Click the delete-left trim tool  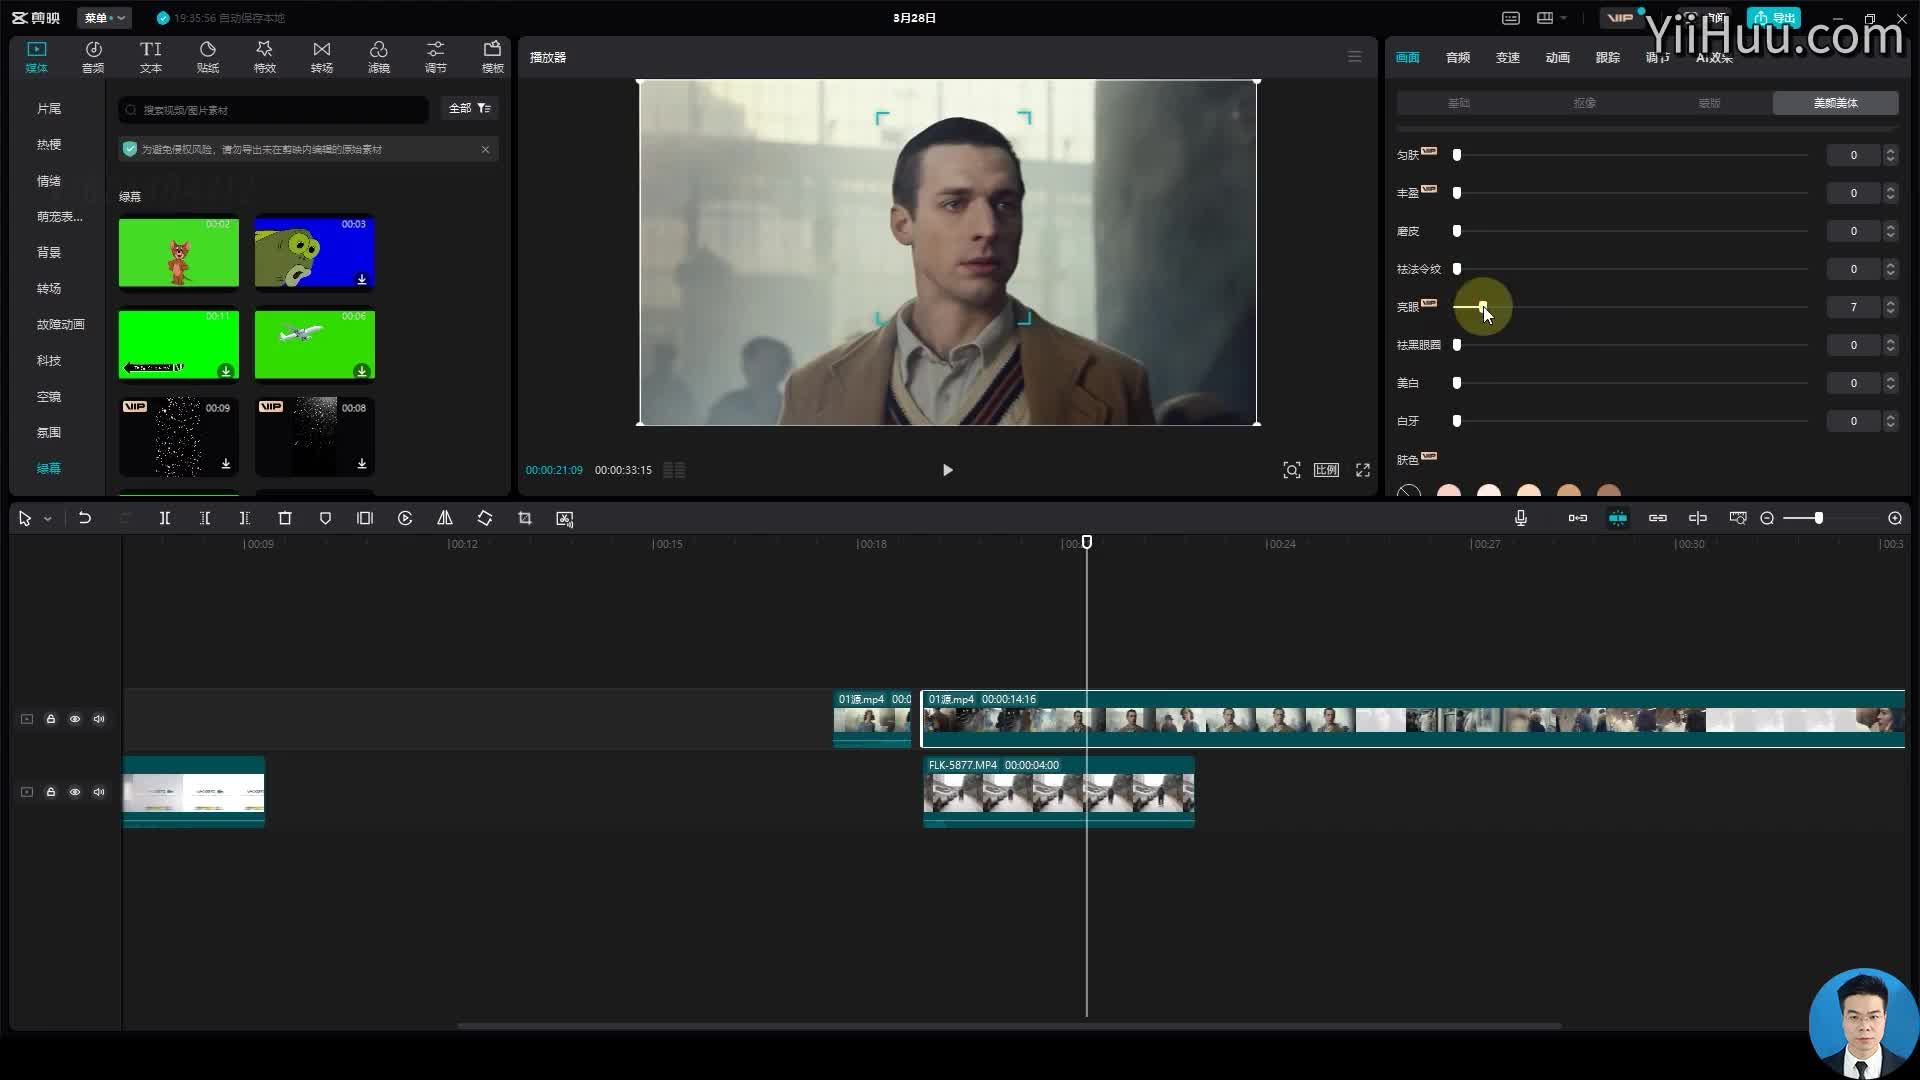tap(205, 518)
